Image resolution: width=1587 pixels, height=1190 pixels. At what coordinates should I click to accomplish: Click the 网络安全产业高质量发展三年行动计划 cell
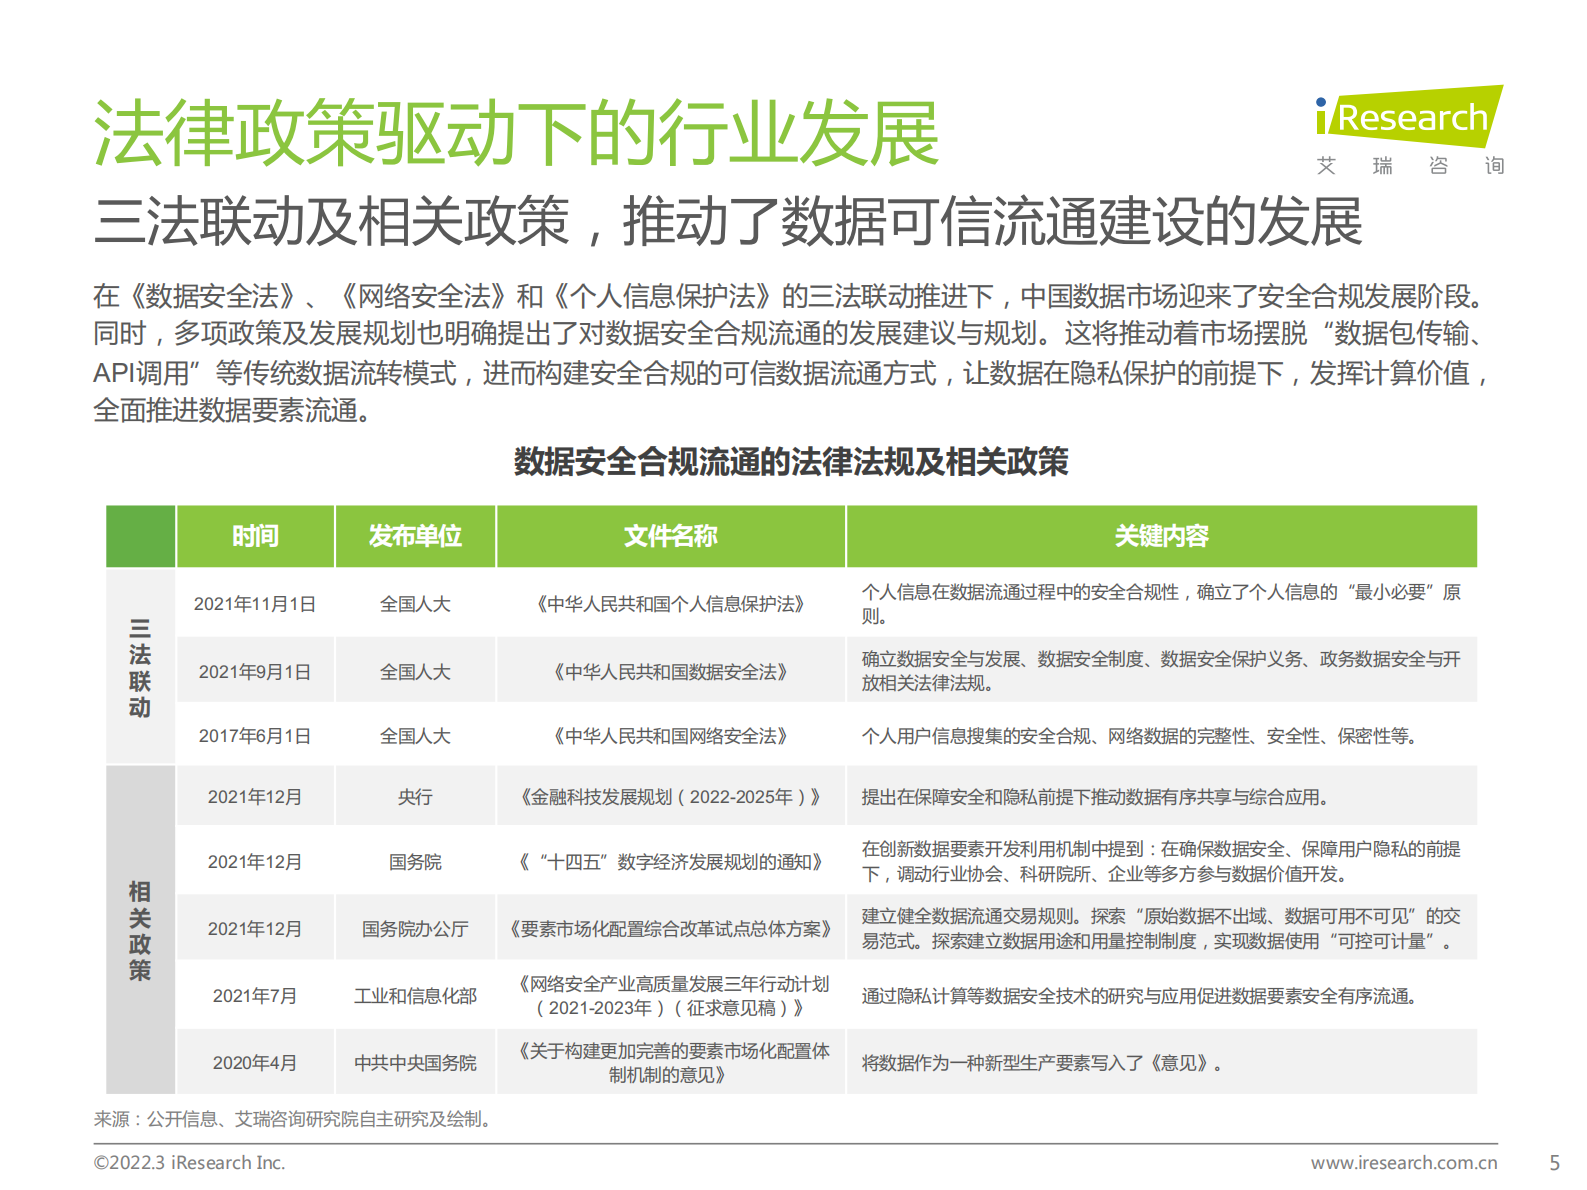[x=671, y=996]
